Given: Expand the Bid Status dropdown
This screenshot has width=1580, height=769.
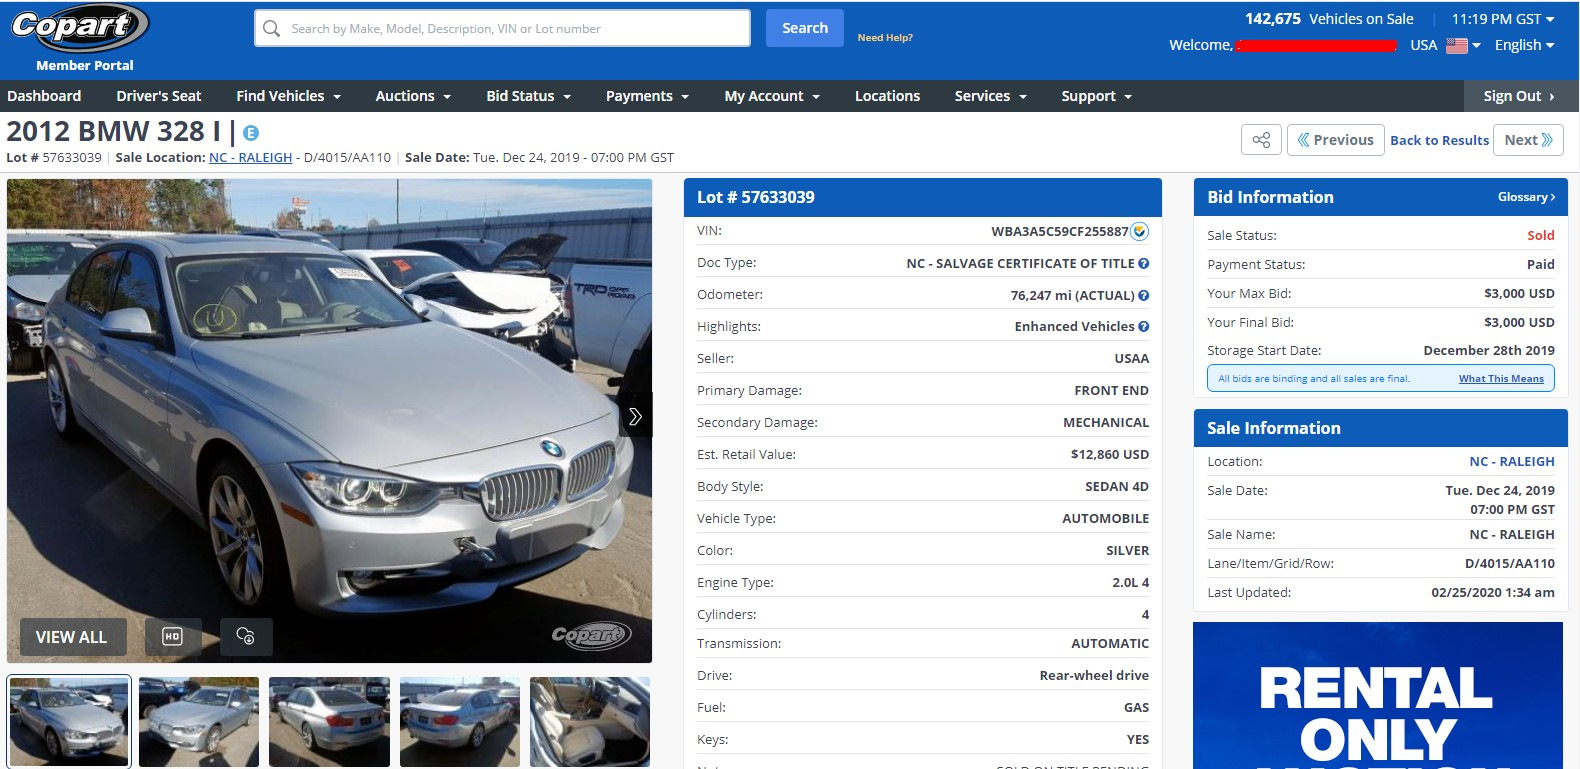Looking at the screenshot, I should coord(528,96).
